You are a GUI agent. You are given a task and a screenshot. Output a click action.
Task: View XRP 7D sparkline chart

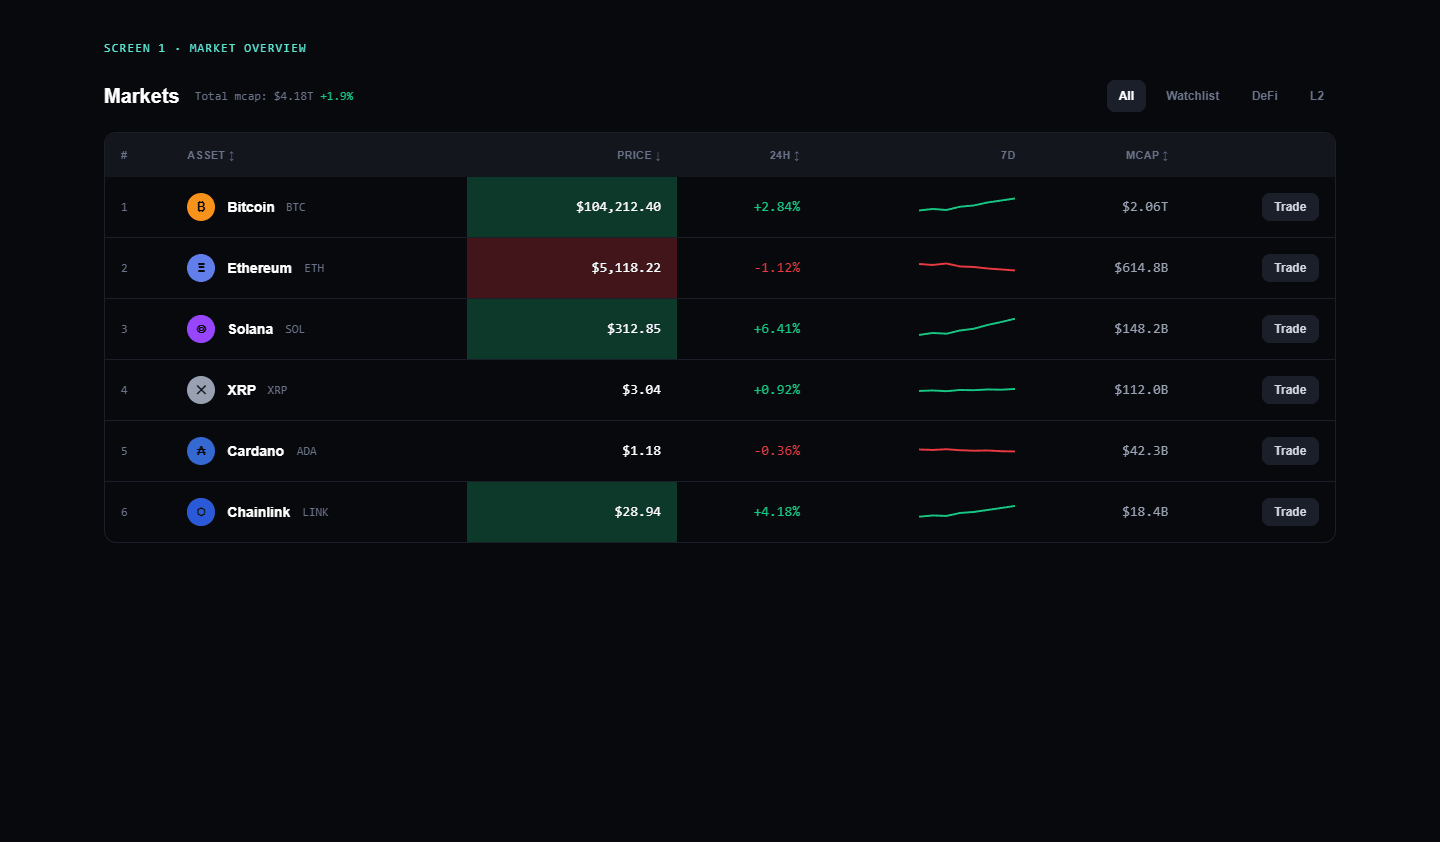(967, 390)
